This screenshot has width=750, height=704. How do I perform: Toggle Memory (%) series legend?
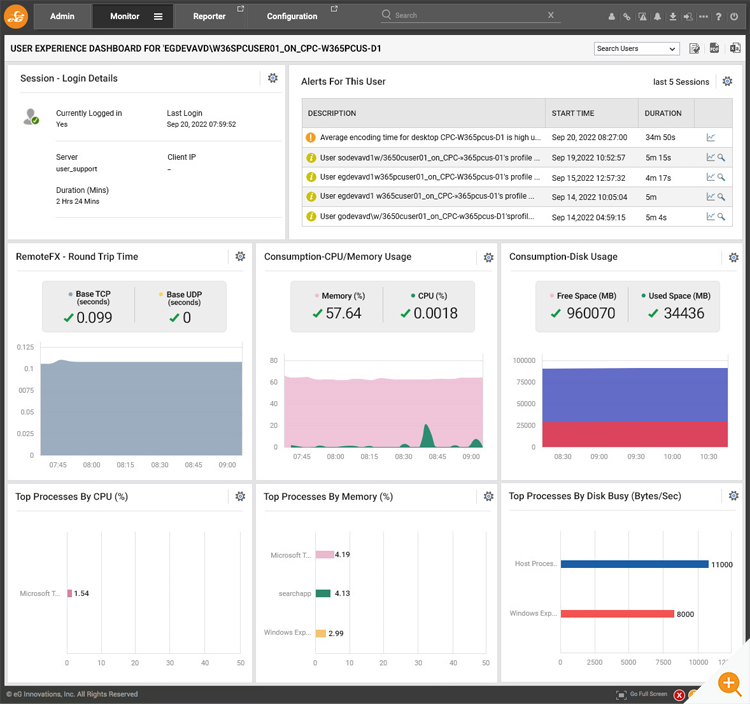[340, 296]
